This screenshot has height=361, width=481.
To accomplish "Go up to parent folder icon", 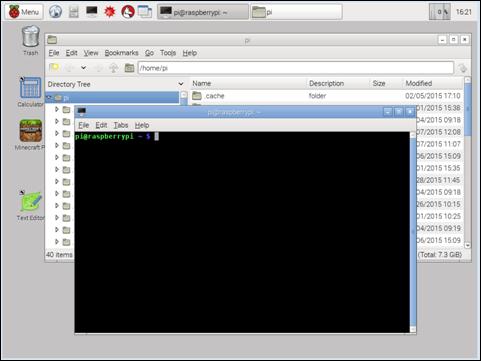I will pyautogui.click(x=114, y=68).
